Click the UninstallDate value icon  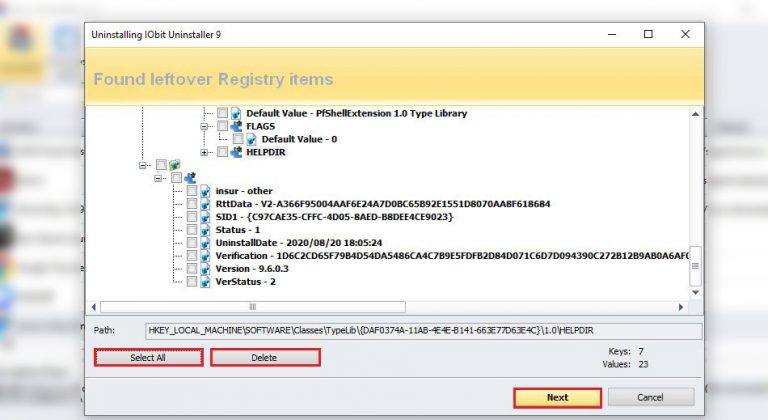tap(207, 243)
